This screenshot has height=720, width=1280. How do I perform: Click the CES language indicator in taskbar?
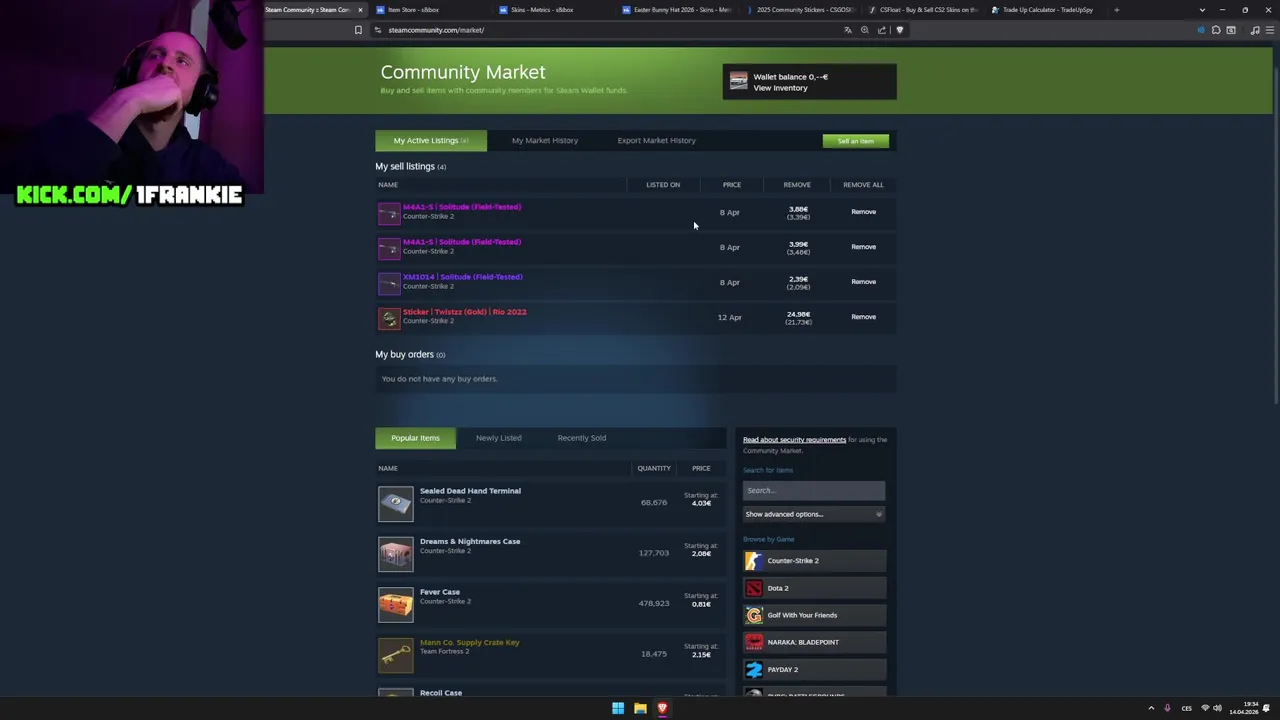pyautogui.click(x=1187, y=708)
